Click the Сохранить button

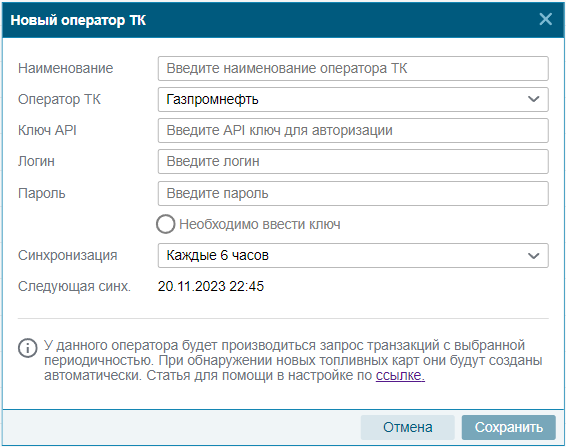509,428
